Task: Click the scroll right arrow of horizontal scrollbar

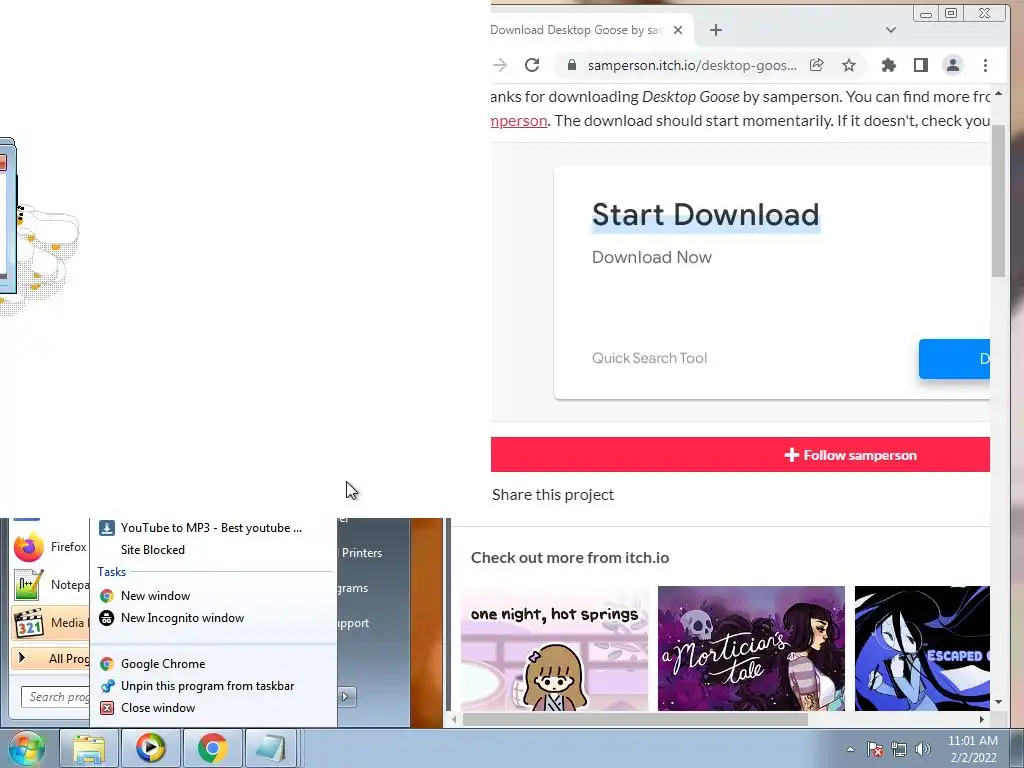Action: click(x=982, y=719)
